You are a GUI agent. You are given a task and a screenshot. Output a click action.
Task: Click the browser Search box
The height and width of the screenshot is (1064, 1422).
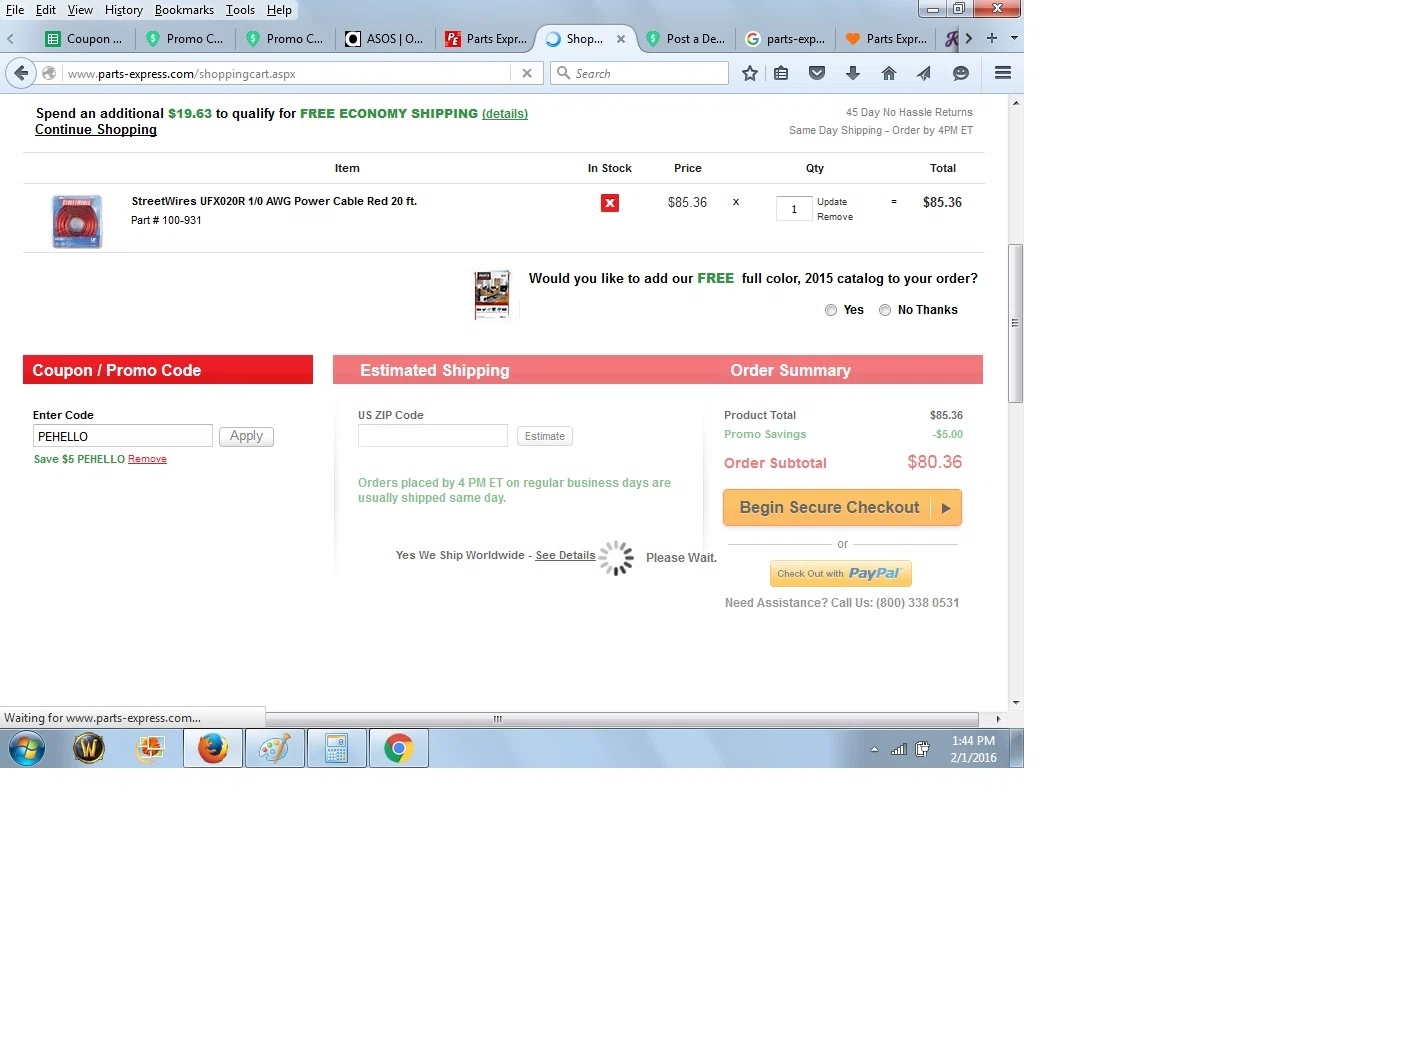(639, 73)
